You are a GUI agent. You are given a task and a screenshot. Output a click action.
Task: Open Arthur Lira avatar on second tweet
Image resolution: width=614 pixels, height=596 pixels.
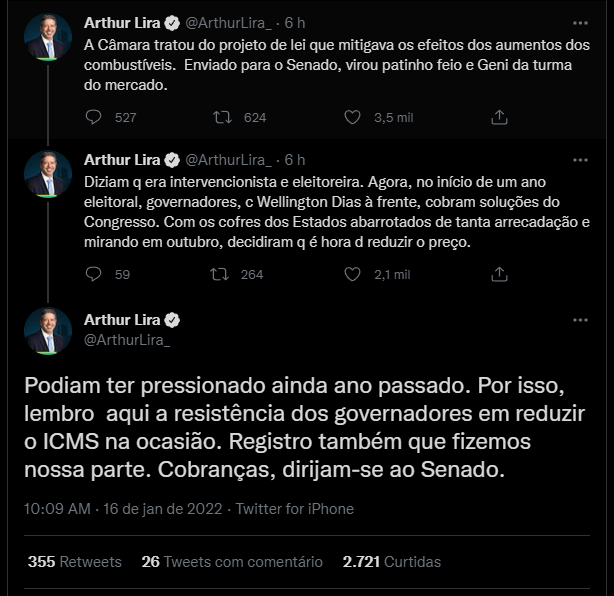(48, 174)
